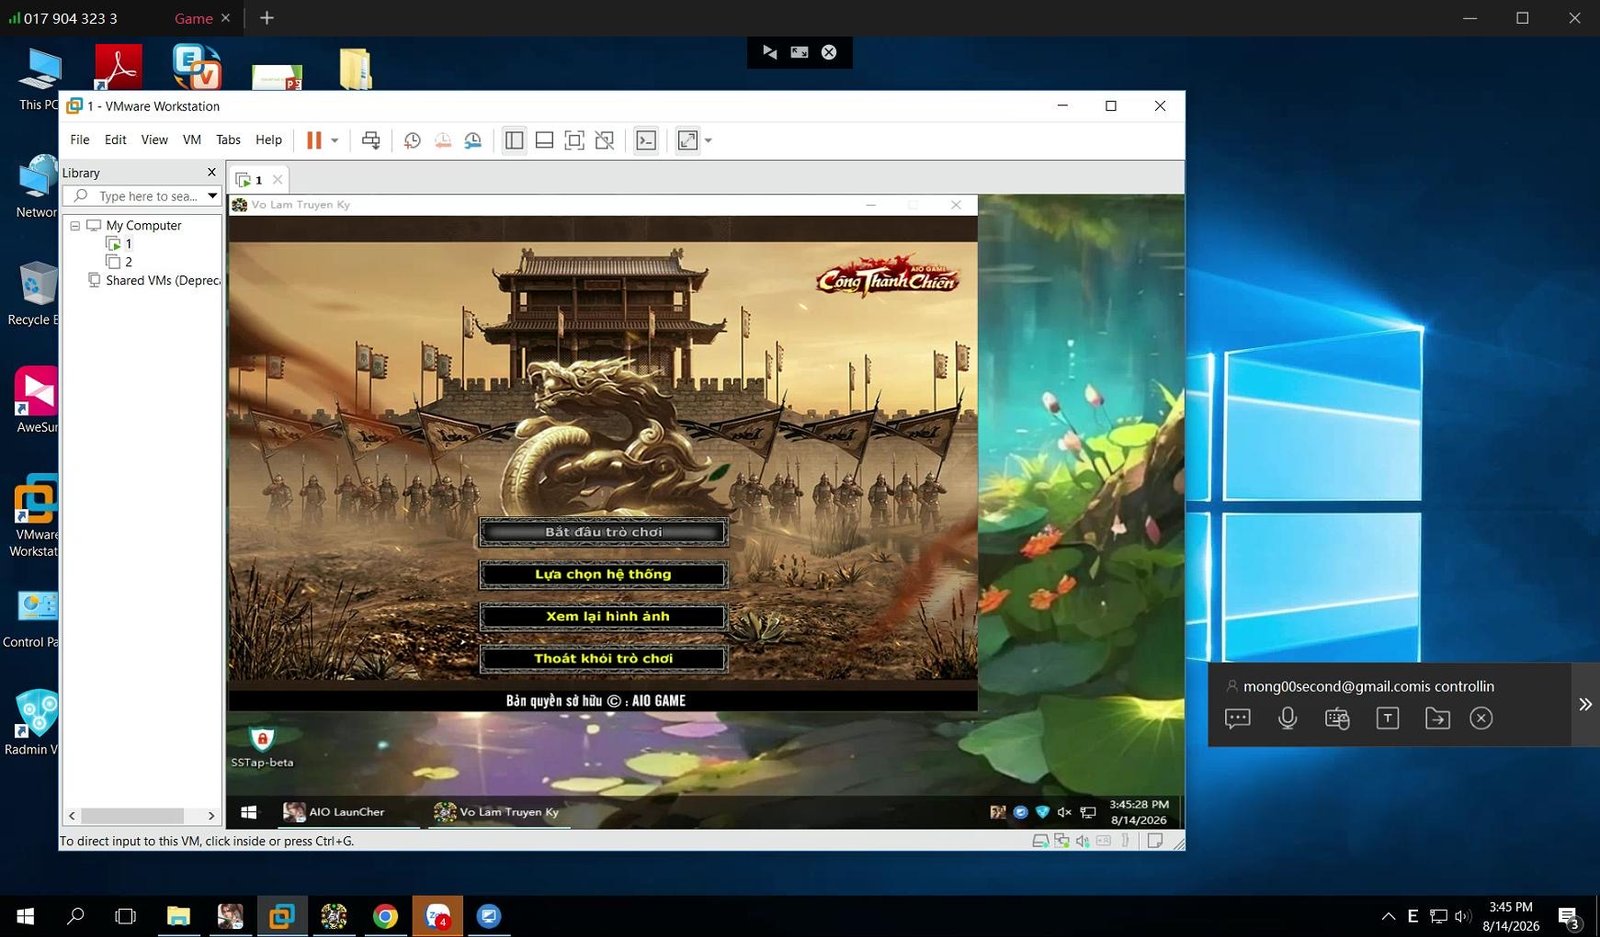Open SSTap-beta desktop icon in VM

point(262,747)
